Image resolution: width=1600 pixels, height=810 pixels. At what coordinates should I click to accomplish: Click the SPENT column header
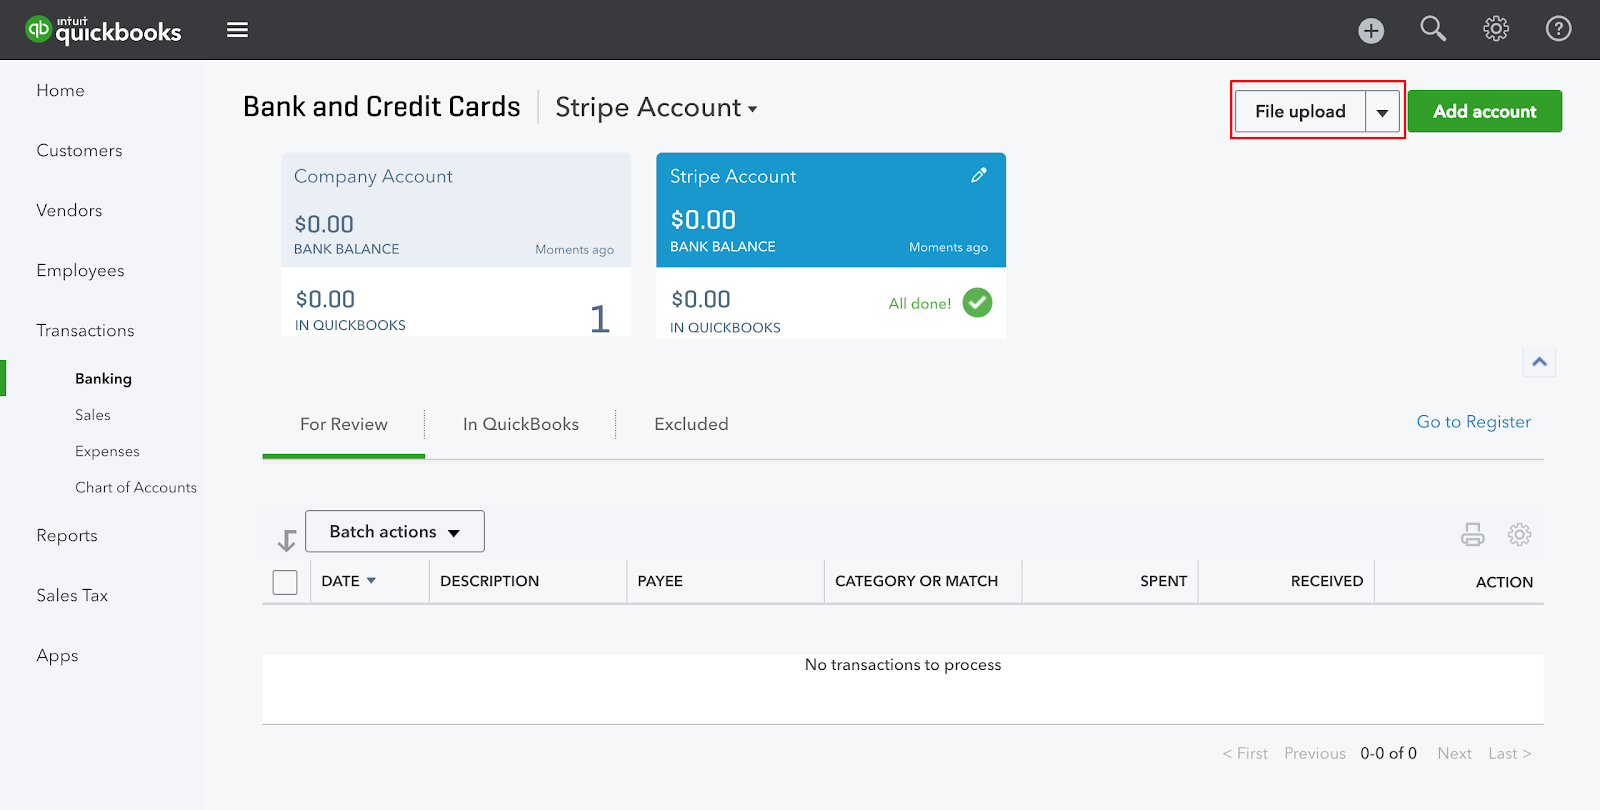click(1163, 581)
